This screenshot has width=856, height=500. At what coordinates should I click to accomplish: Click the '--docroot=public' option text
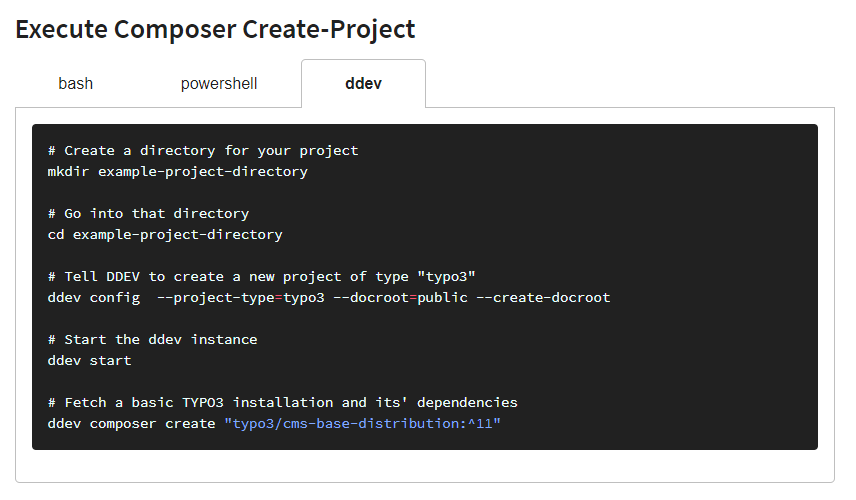[400, 297]
